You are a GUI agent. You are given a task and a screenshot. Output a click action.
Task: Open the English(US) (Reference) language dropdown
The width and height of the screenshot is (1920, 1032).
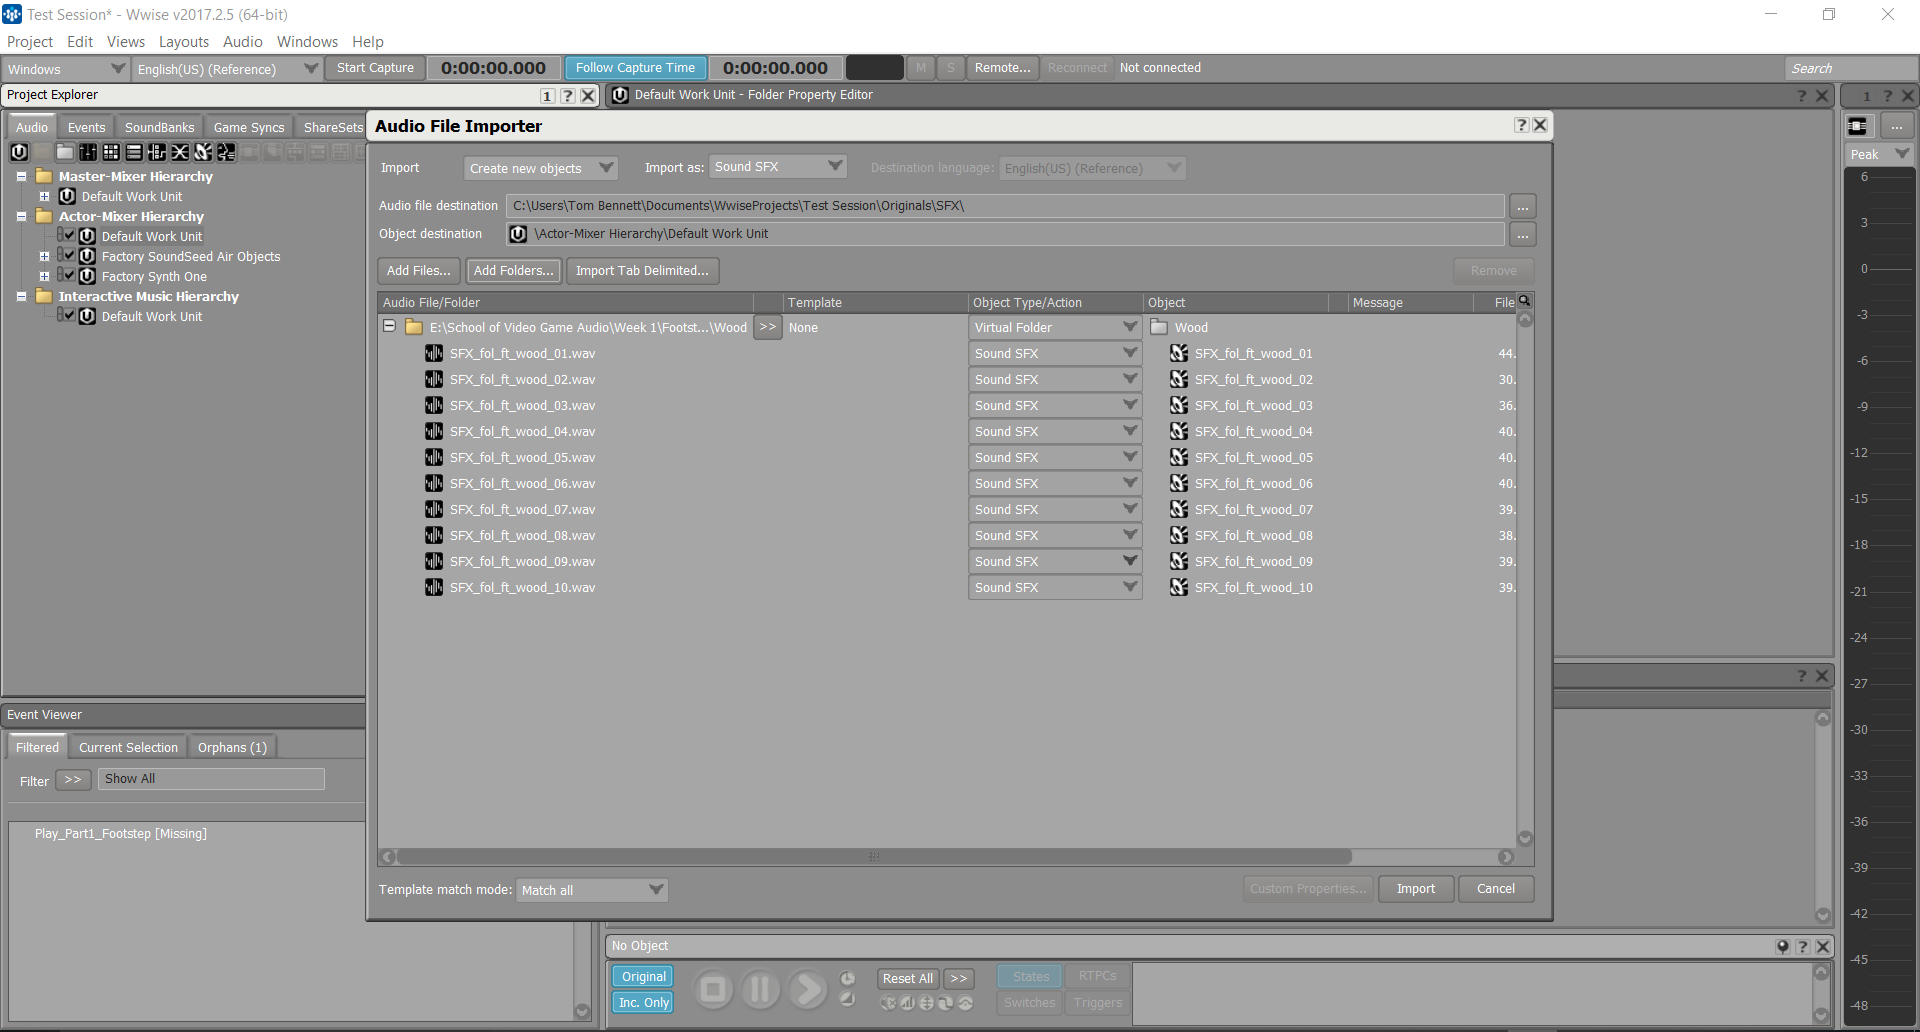(x=227, y=69)
